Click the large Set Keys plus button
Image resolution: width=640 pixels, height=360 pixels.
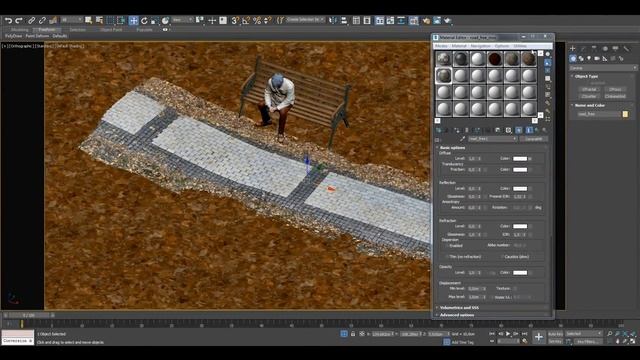(x=539, y=337)
